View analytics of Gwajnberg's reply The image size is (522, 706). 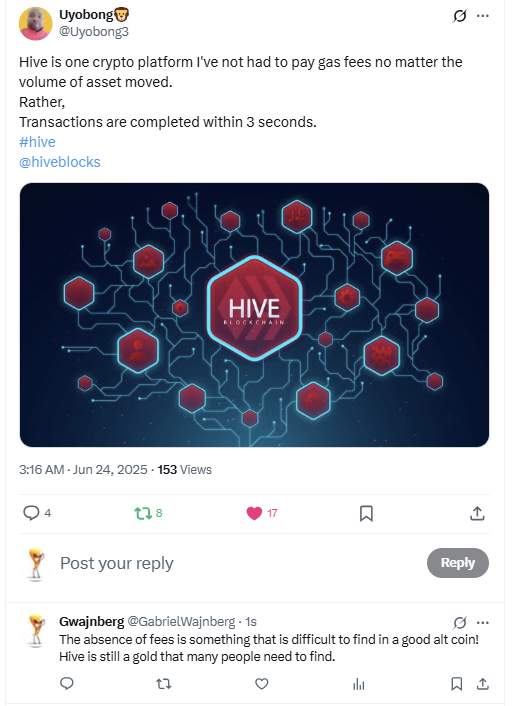(x=359, y=684)
